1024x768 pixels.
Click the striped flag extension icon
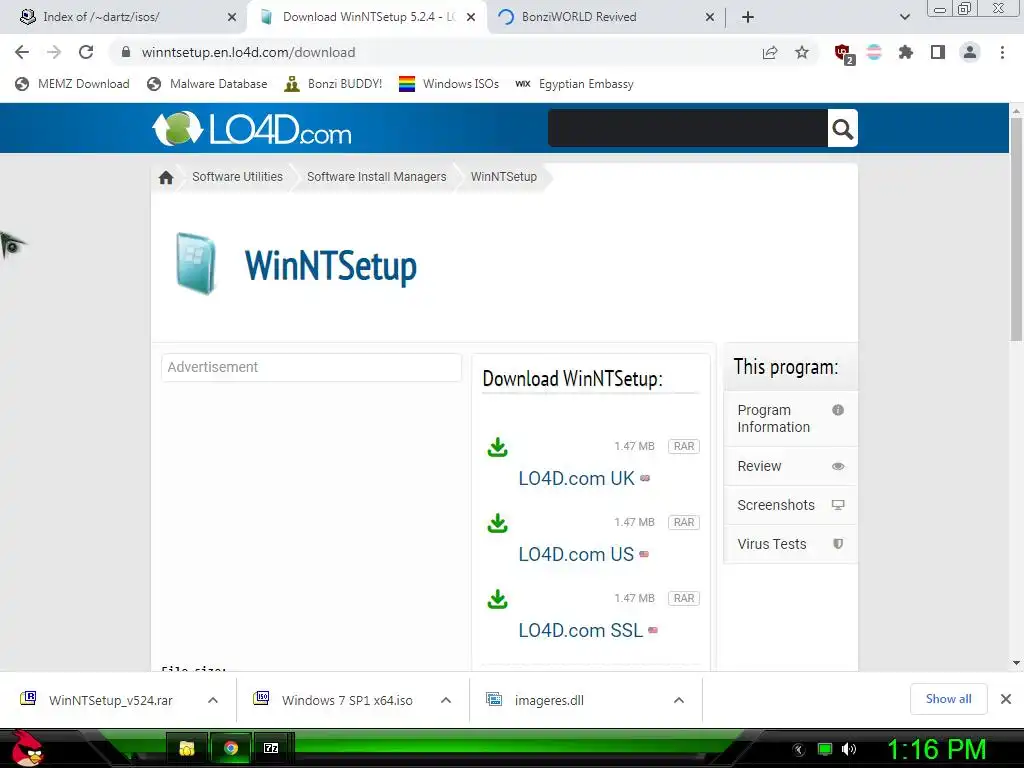874,52
